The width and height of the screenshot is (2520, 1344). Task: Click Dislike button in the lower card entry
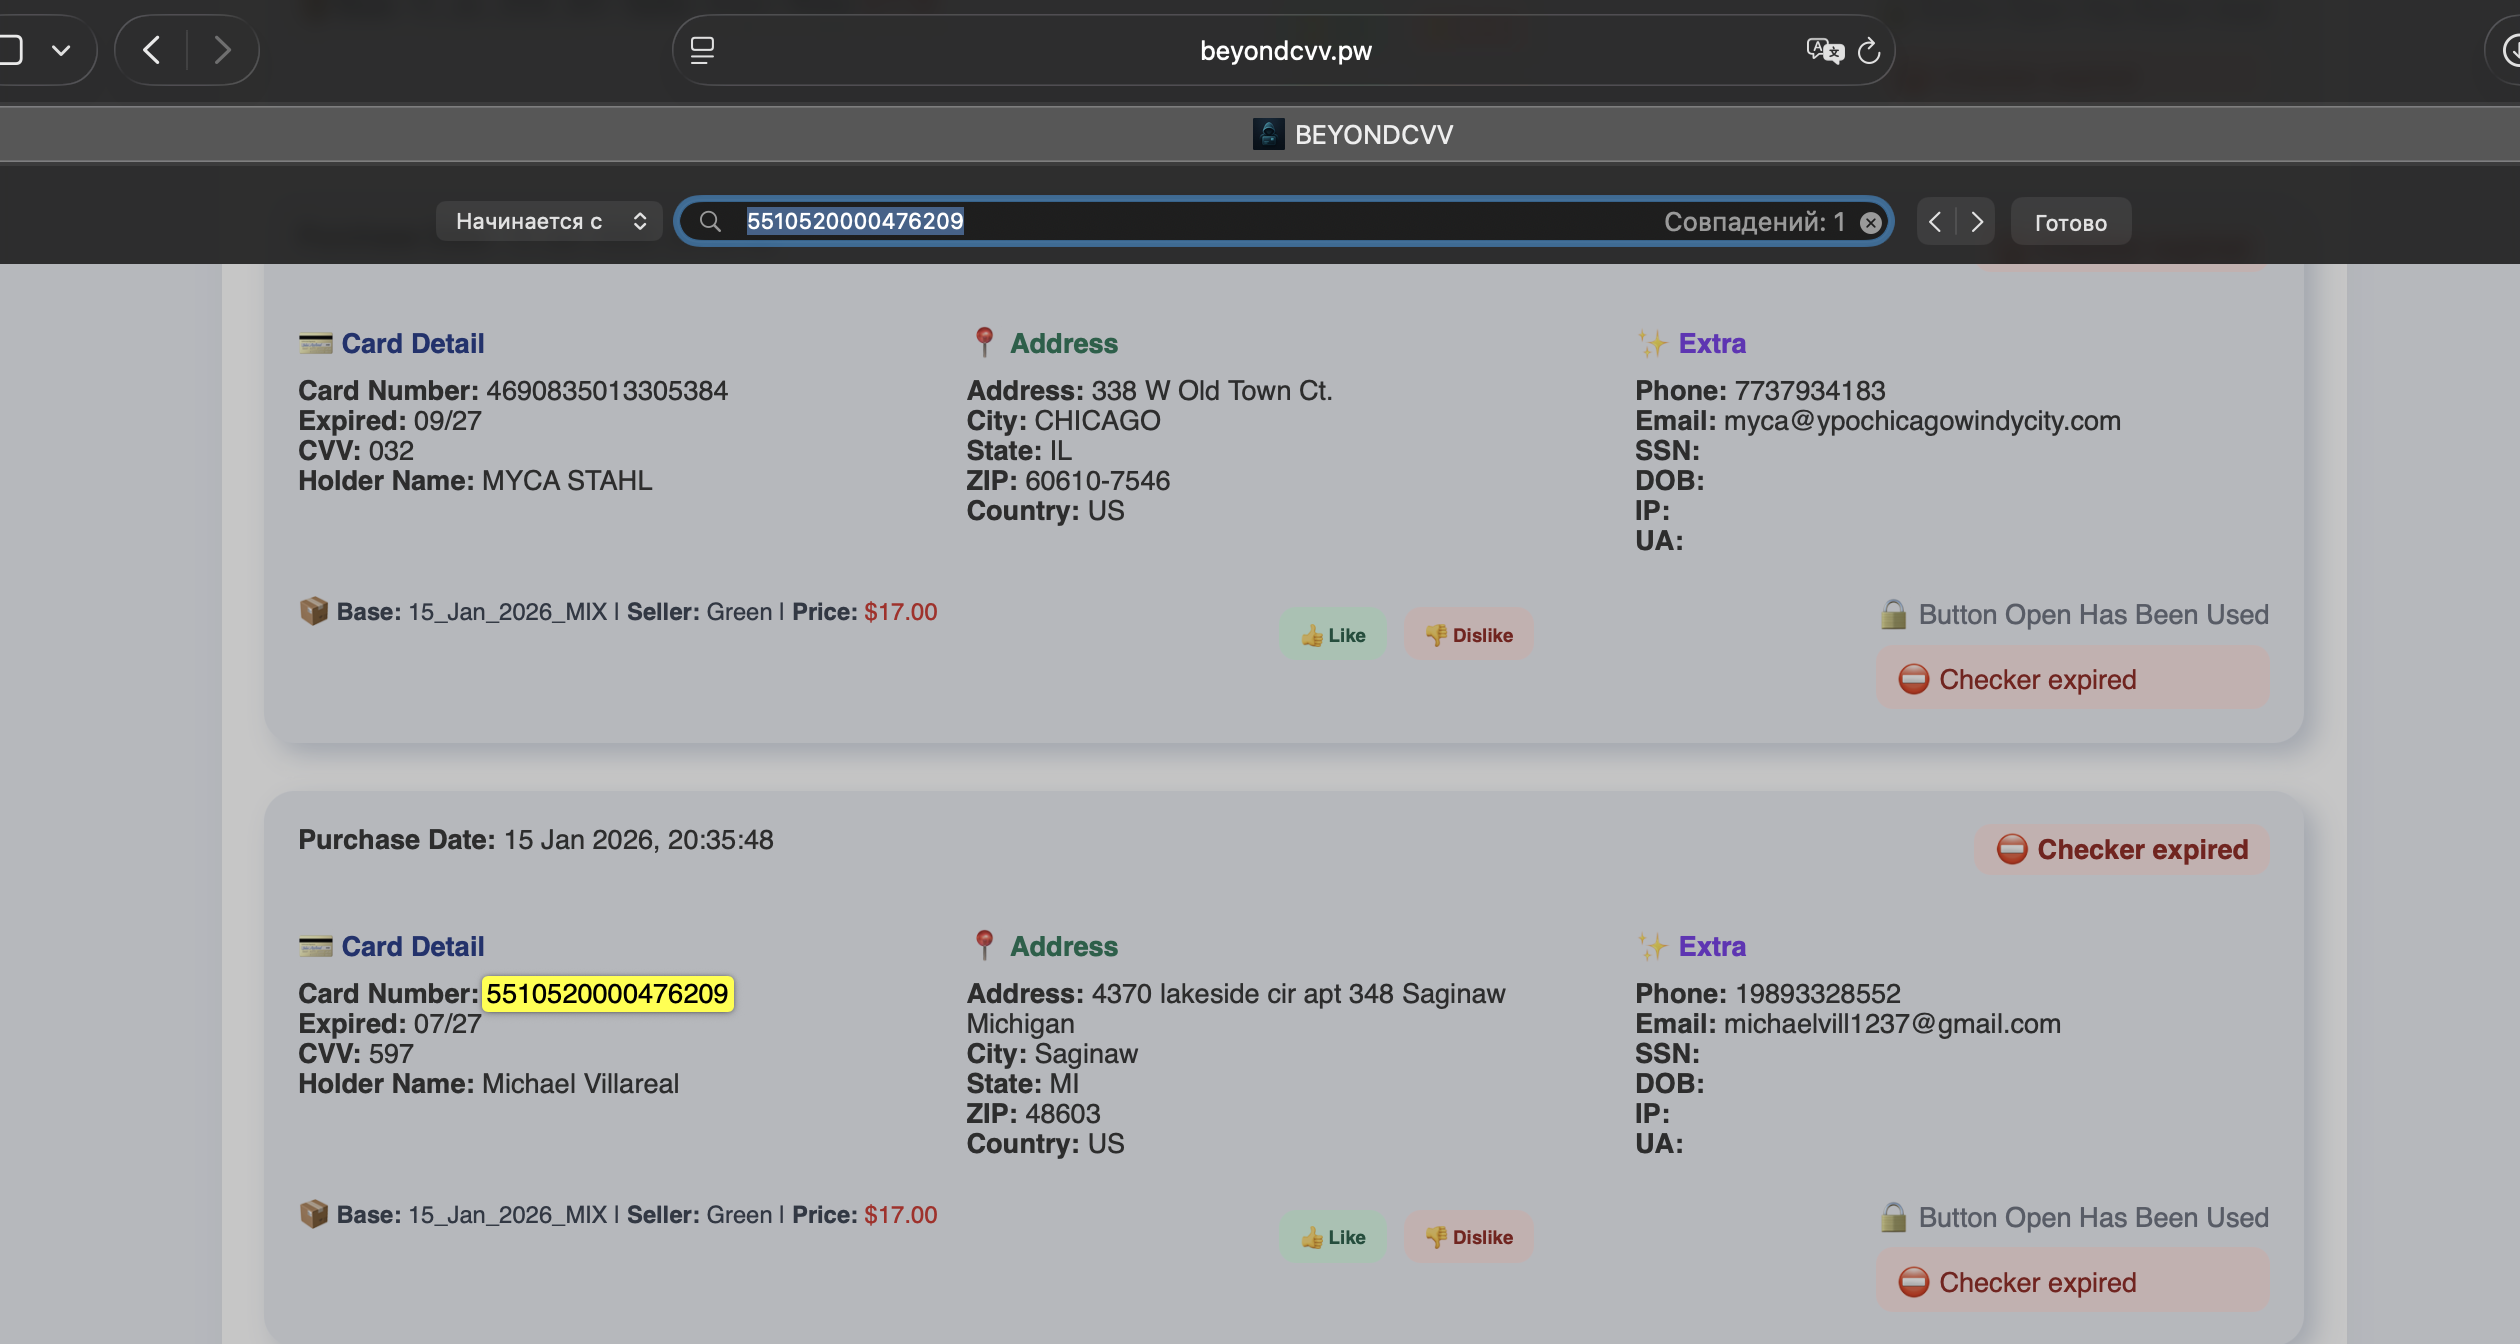[x=1468, y=1237]
